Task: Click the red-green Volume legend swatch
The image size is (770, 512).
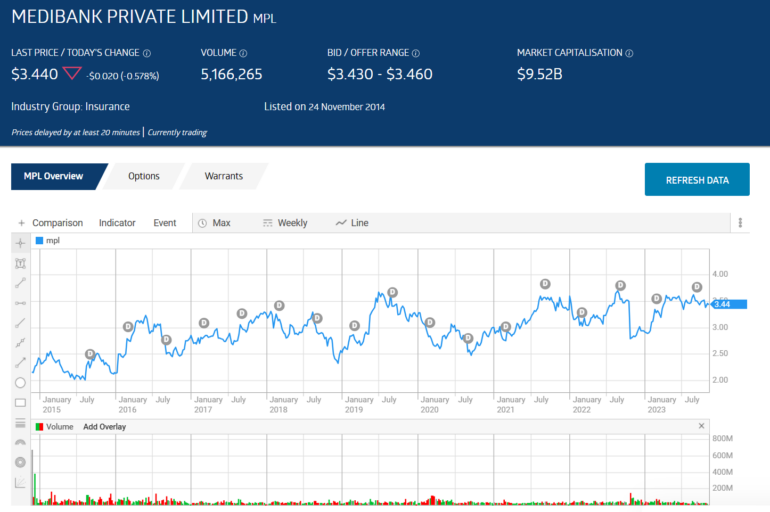Action: (x=39, y=427)
